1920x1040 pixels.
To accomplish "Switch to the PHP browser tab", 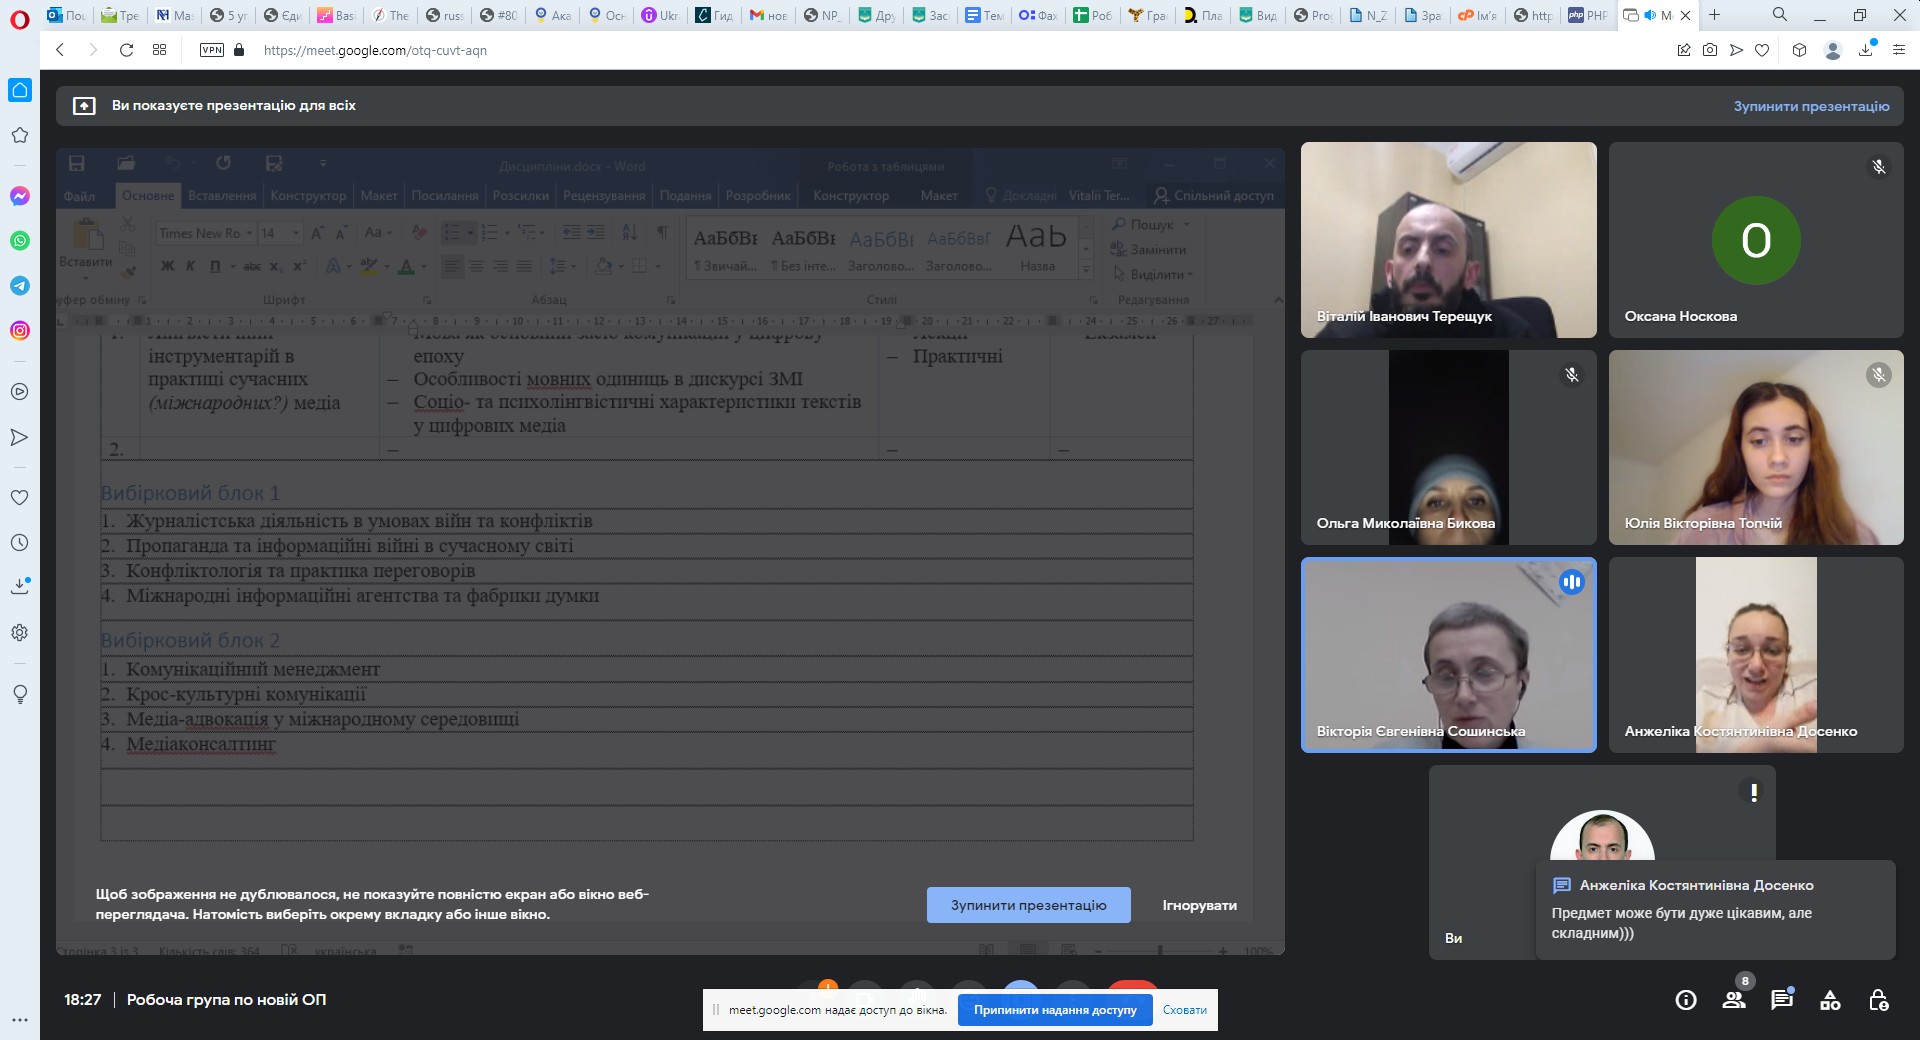I will [1587, 15].
